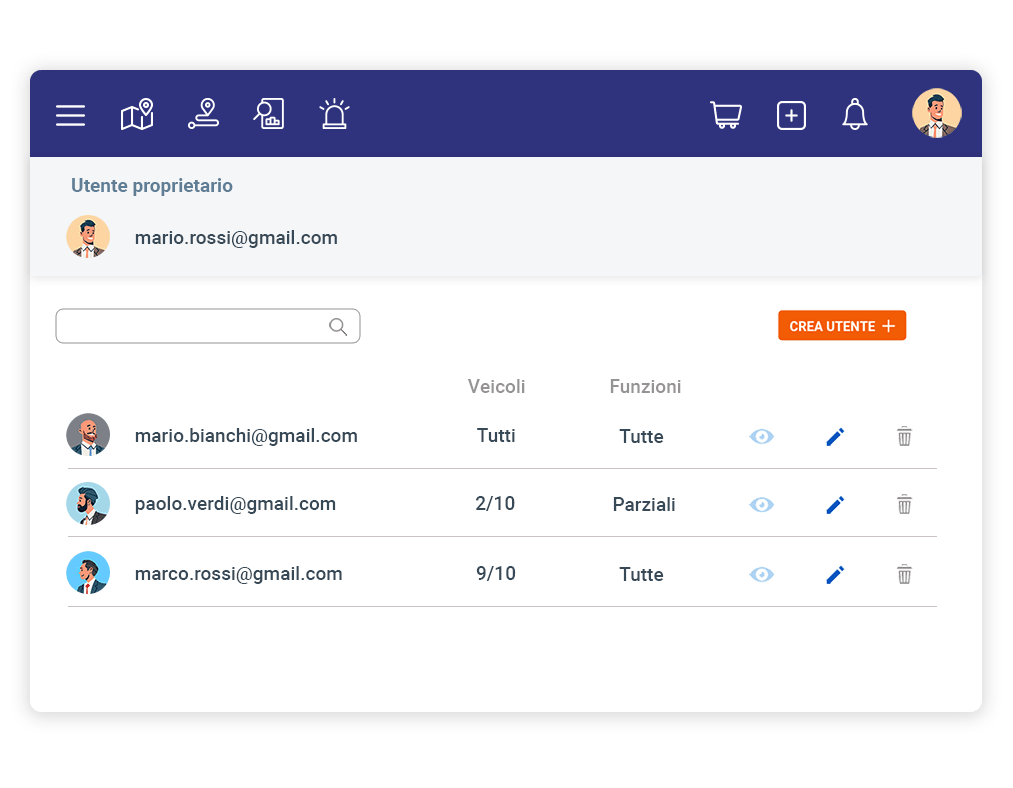Delete user mario.bianchi@gmail.com
Viewport: 1013px width, 788px height.
(904, 436)
